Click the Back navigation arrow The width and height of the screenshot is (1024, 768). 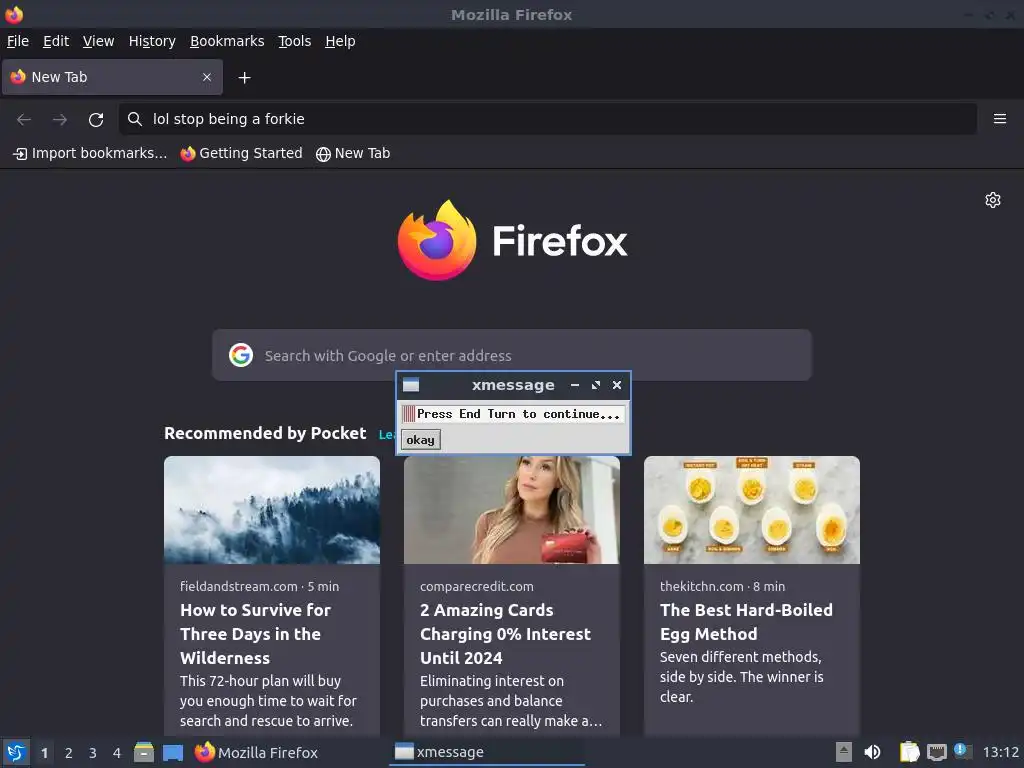click(x=24, y=119)
